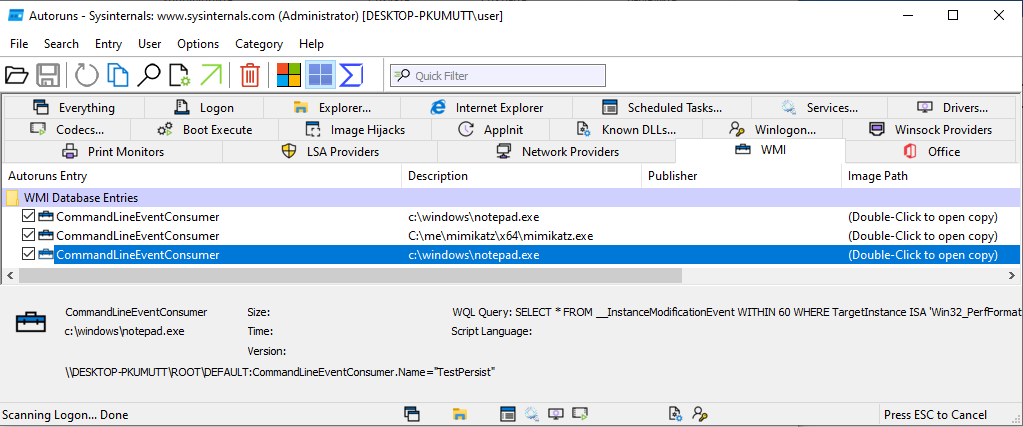The image size is (1023, 427).
Task: Open the Entry menu
Action: pyautogui.click(x=108, y=44)
